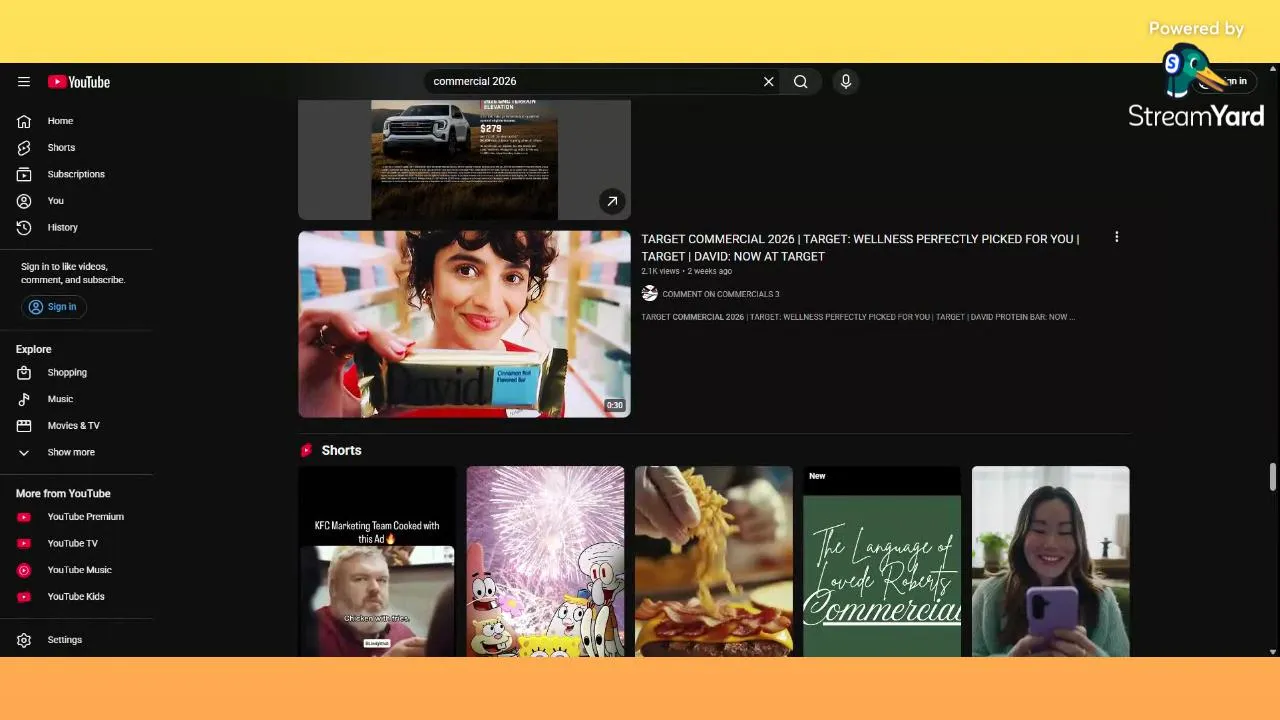Screen dimensions: 1280x720
Task: Click the '2.1K views • 2 weeks ago' text
Action: [686, 271]
